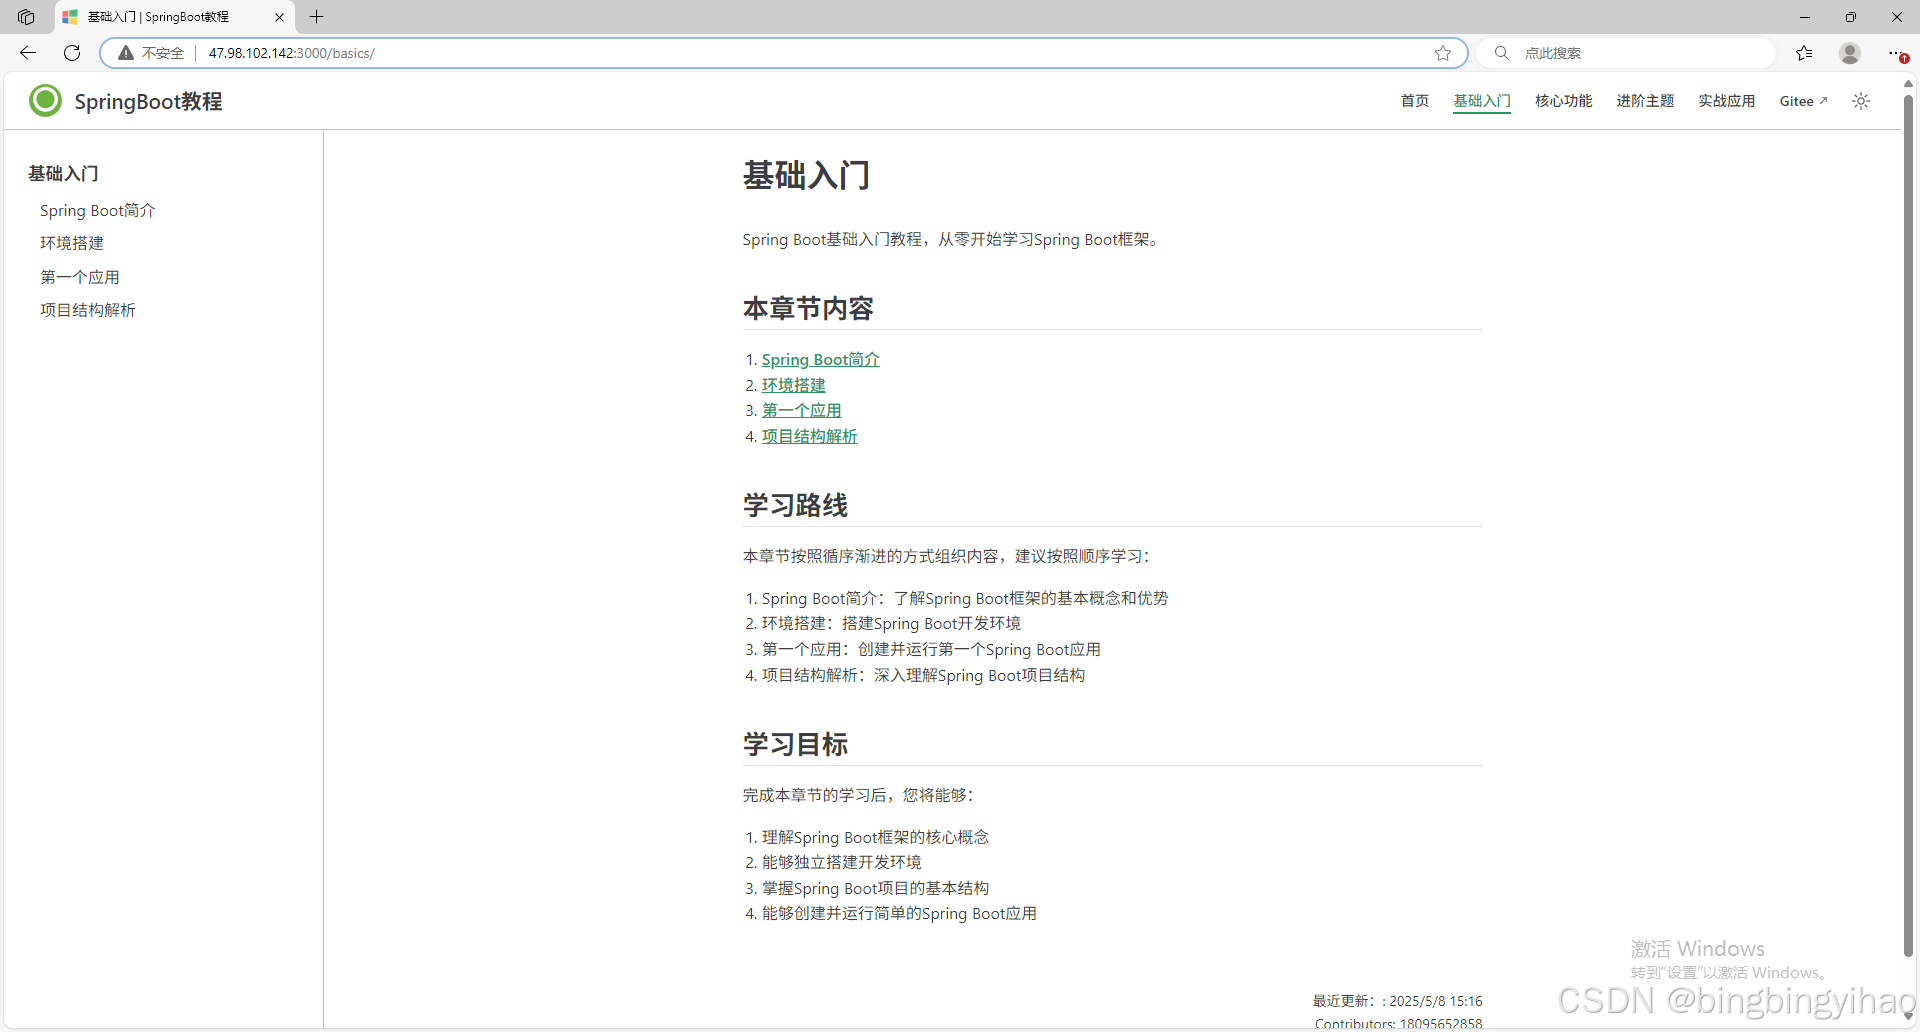Open the browser profile avatar

(1850, 53)
